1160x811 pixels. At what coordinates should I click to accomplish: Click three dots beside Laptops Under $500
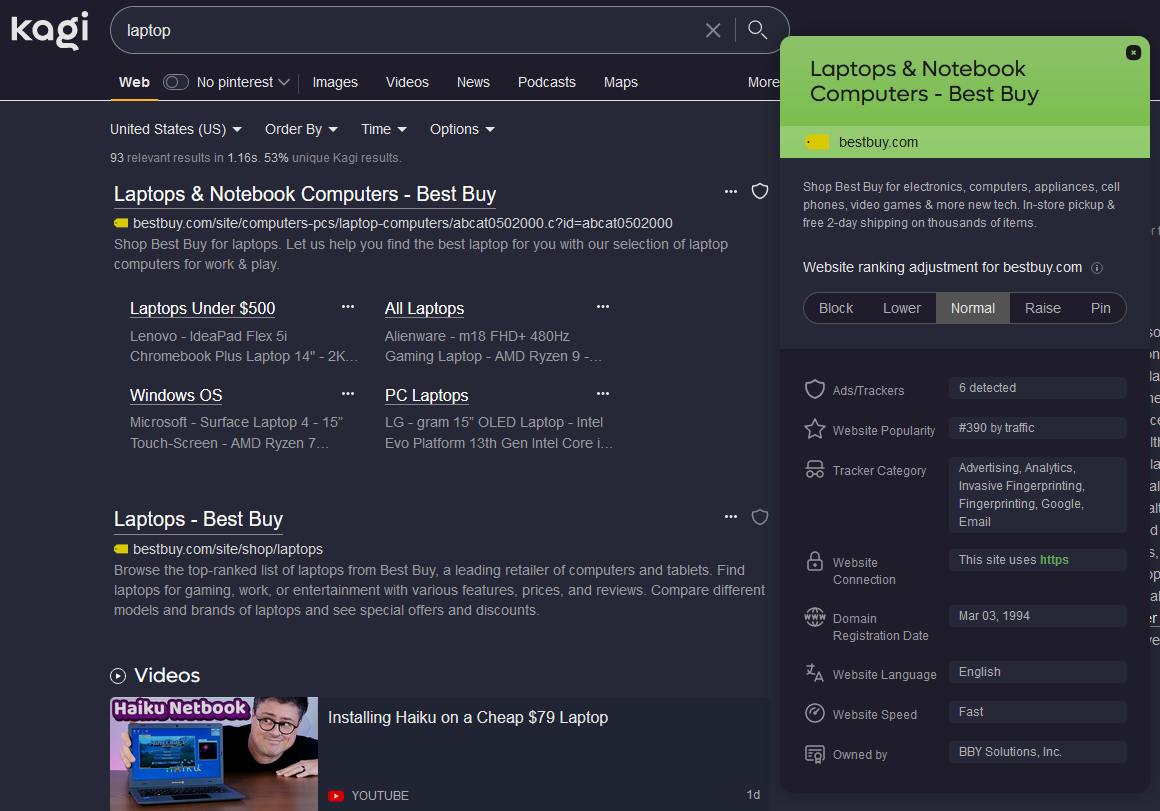348,307
